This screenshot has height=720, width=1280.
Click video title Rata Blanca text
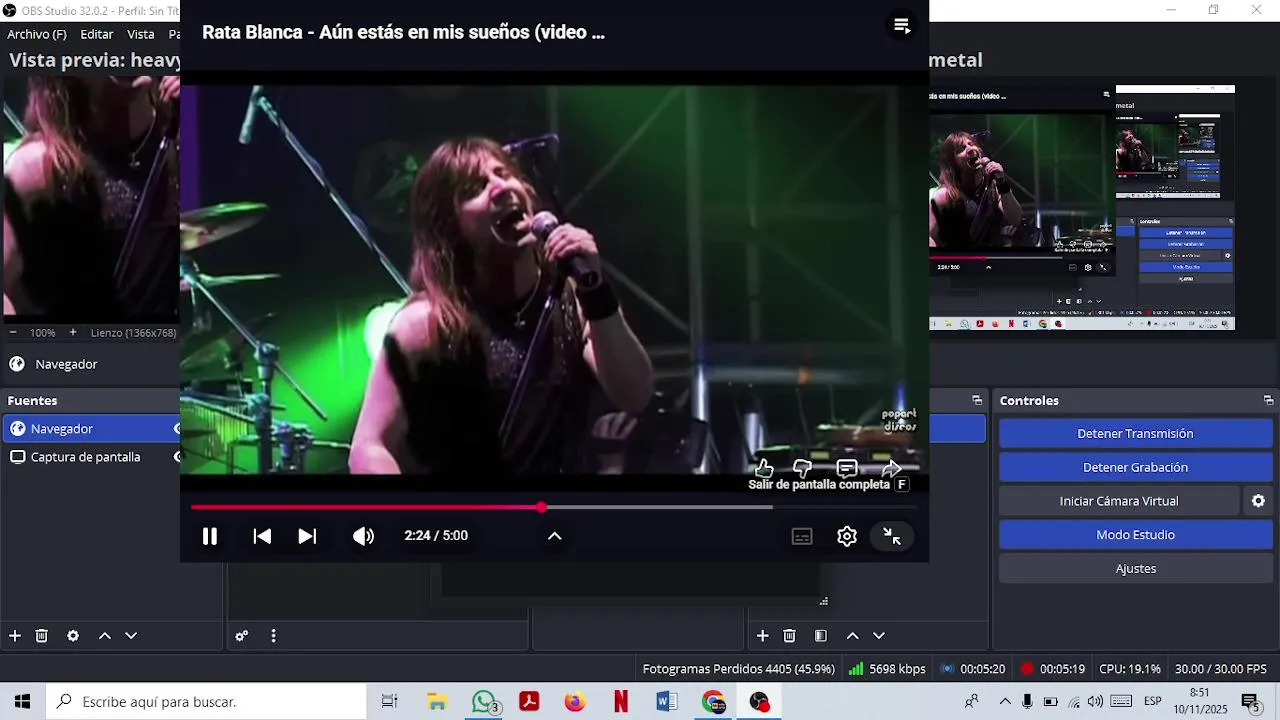coord(403,32)
